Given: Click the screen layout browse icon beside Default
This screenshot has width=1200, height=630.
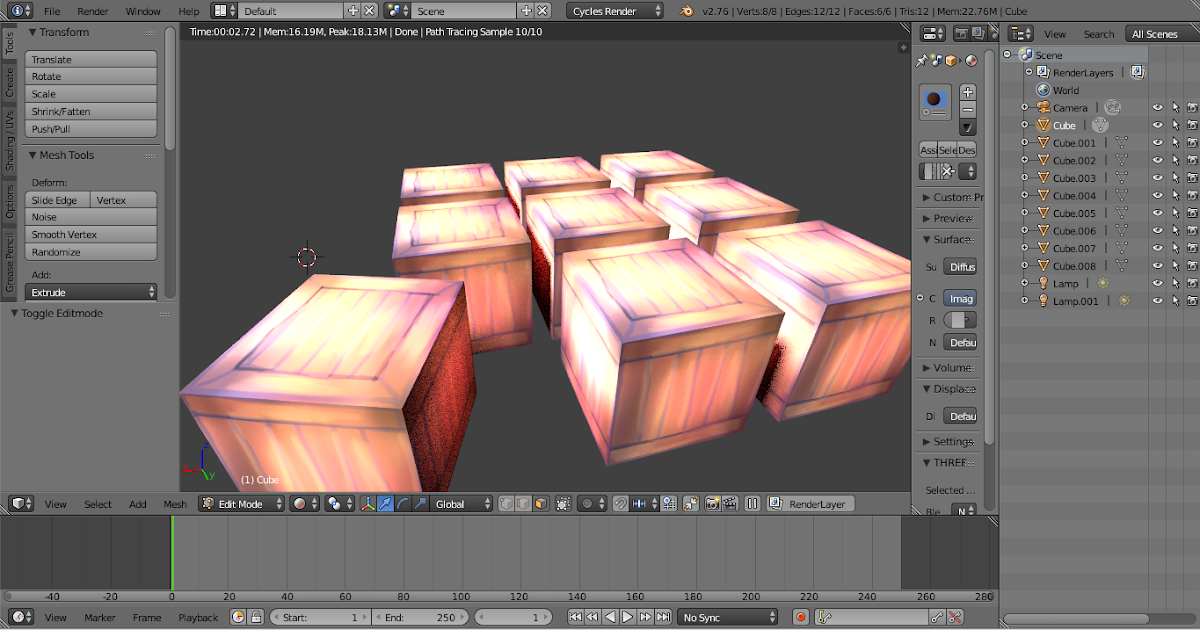Looking at the screenshot, I should (225, 10).
